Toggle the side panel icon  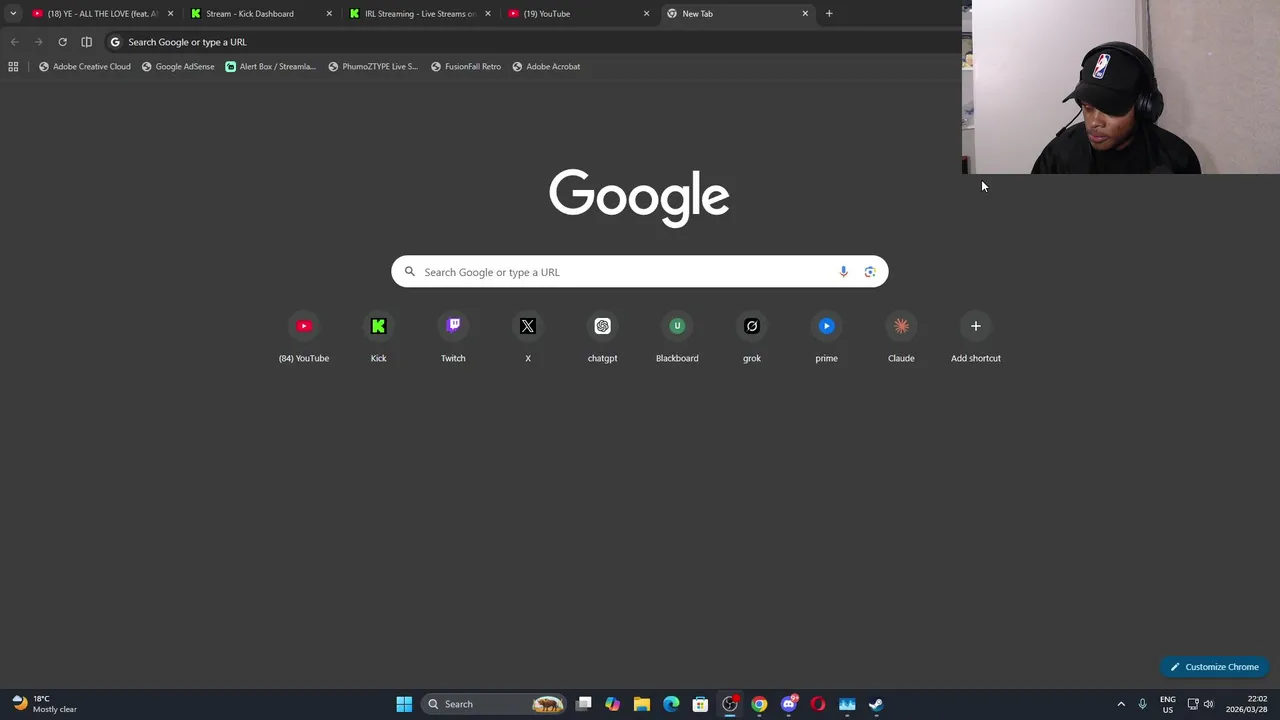[x=86, y=42]
